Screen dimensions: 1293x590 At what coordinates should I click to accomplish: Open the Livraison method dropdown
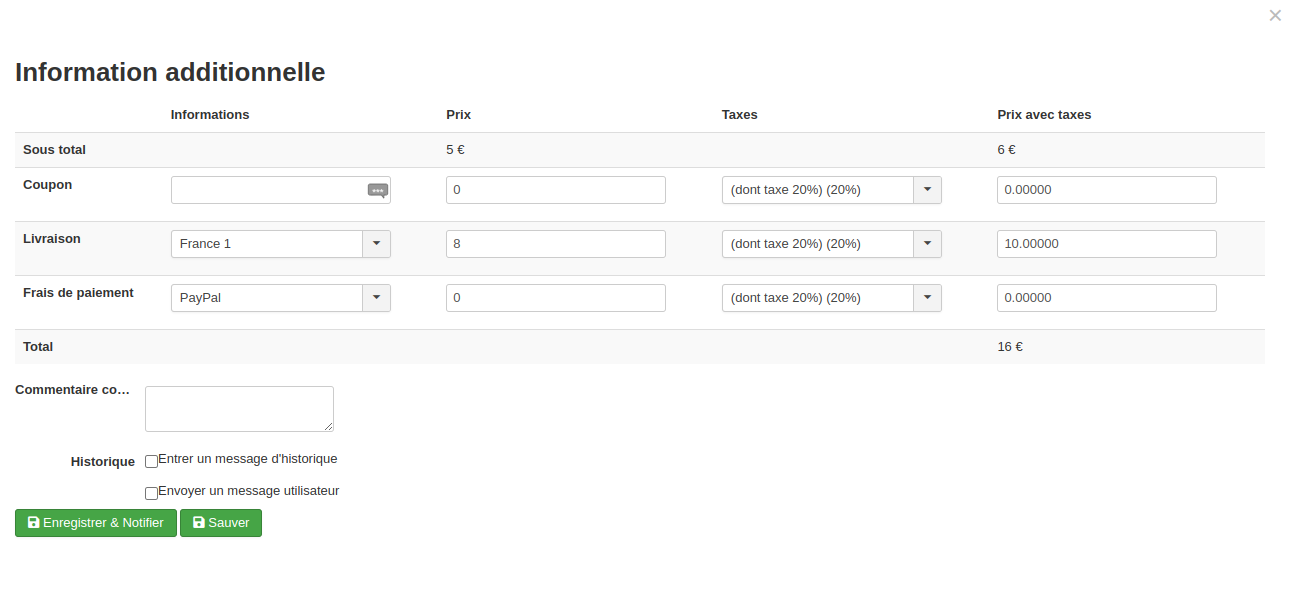coord(376,244)
